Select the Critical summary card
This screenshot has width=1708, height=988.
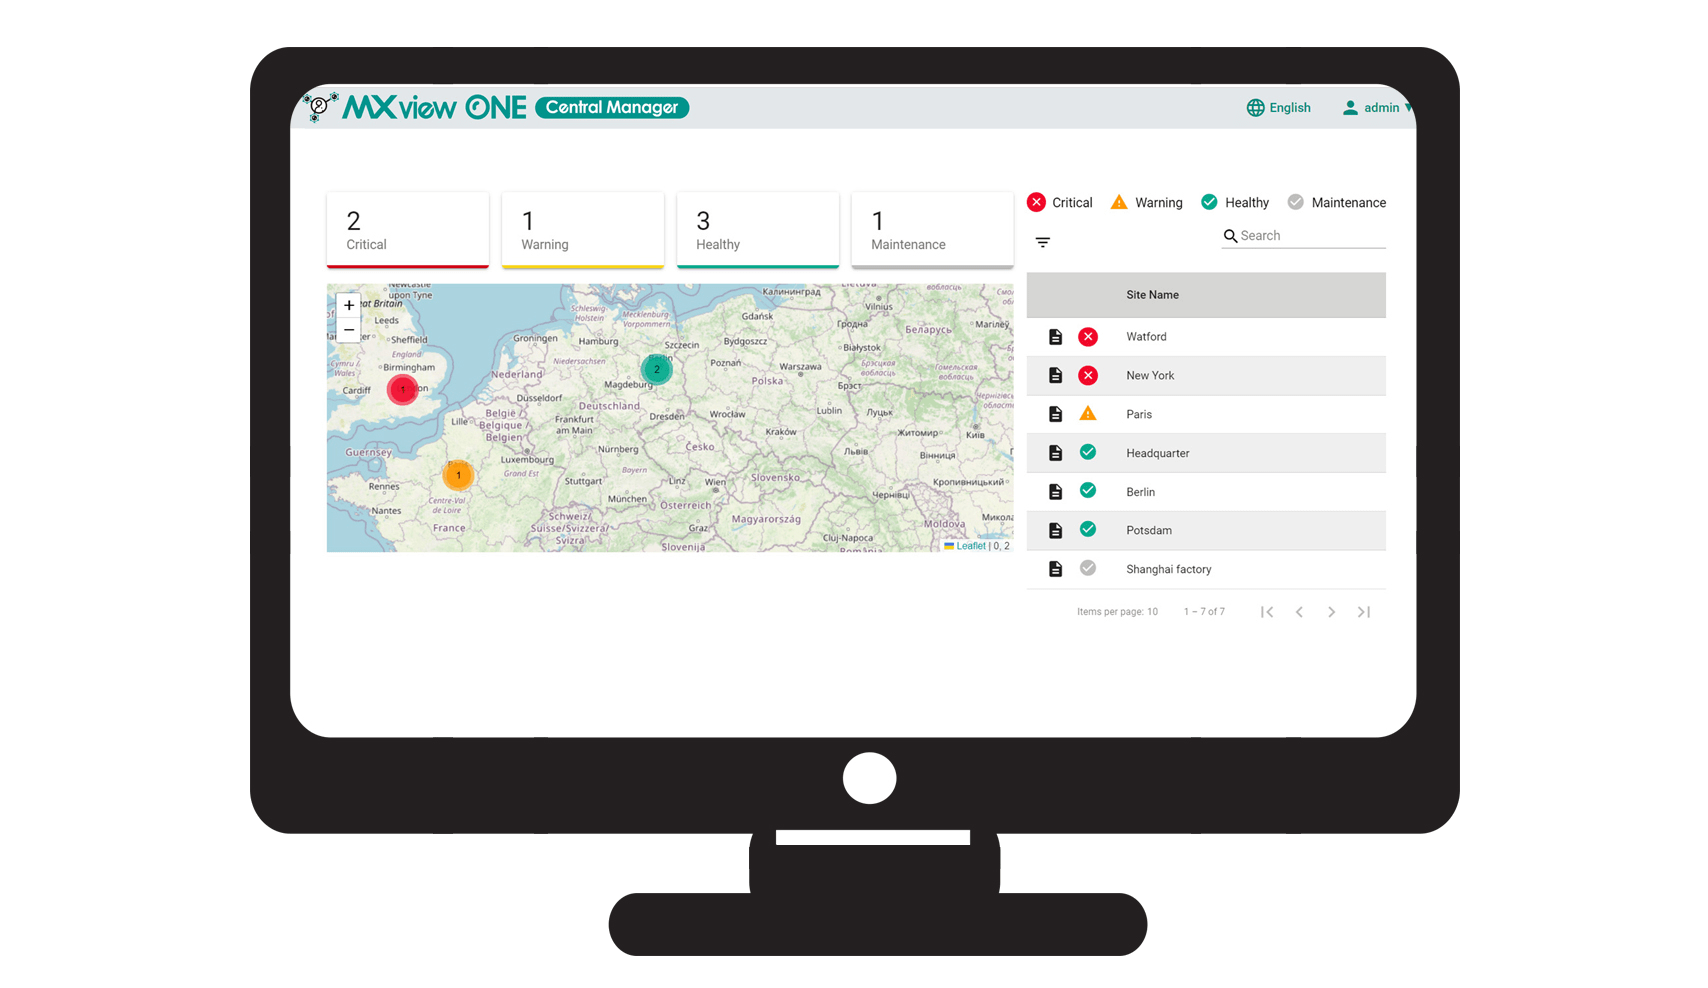click(408, 230)
